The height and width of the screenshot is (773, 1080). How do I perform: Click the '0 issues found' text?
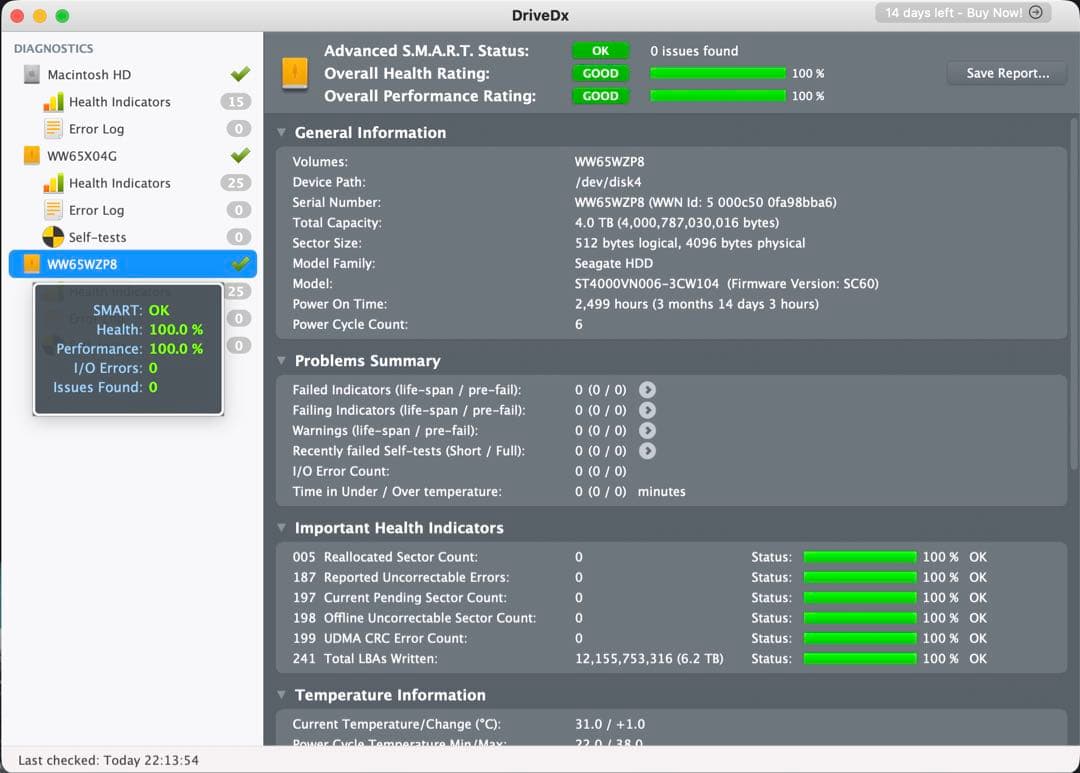(x=694, y=51)
